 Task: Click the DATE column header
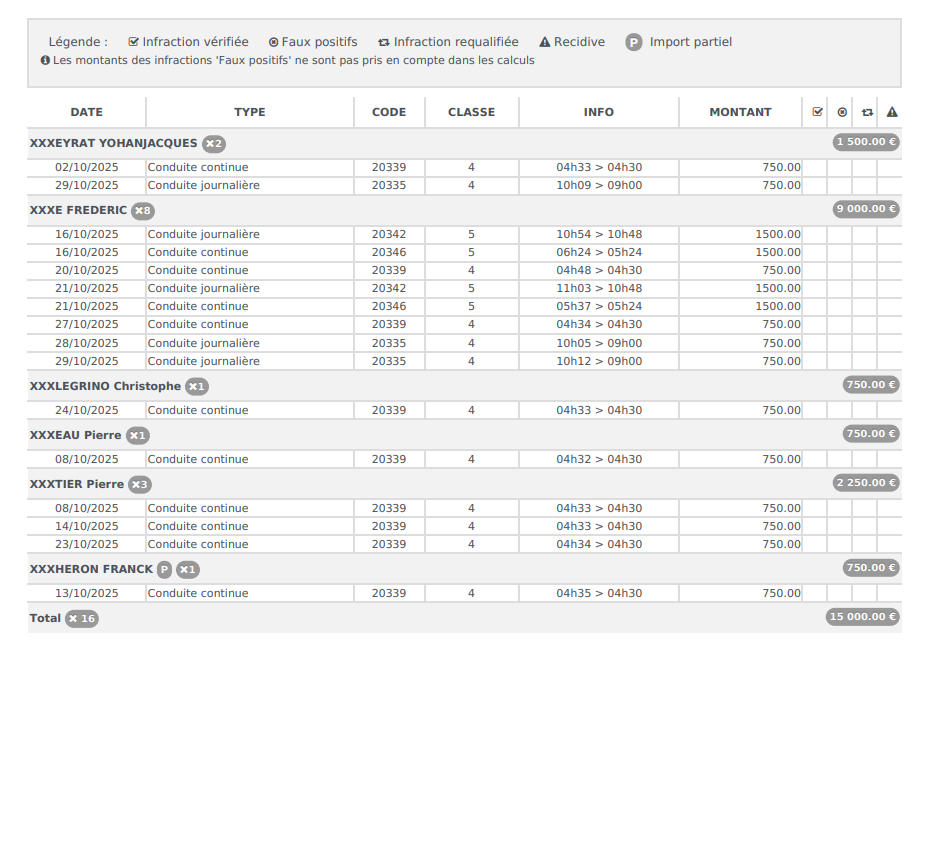pyautogui.click(x=87, y=112)
